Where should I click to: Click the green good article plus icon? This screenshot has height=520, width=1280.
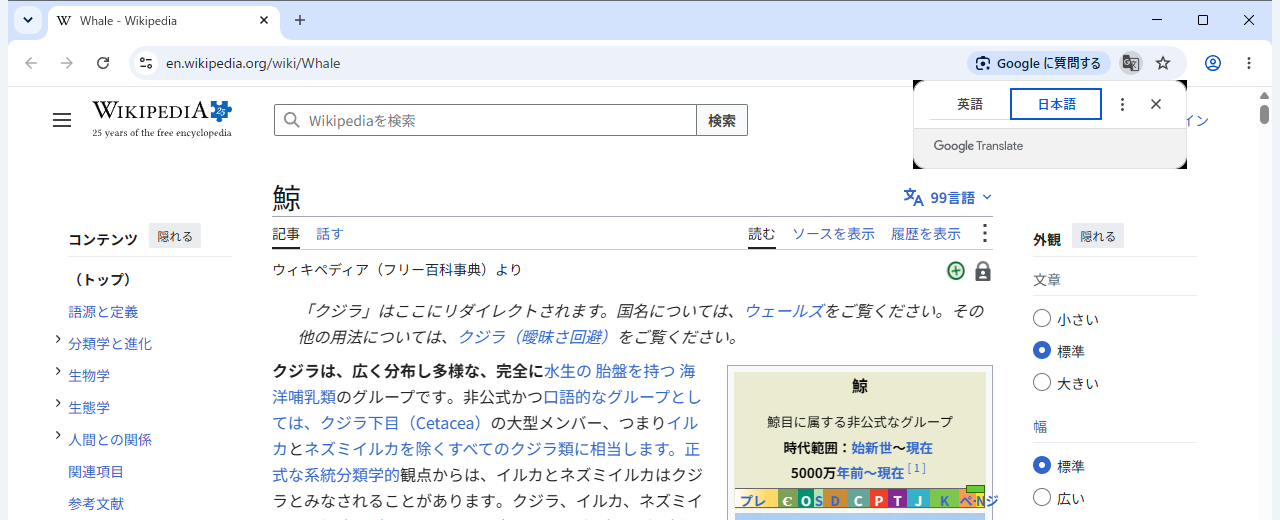(x=956, y=270)
